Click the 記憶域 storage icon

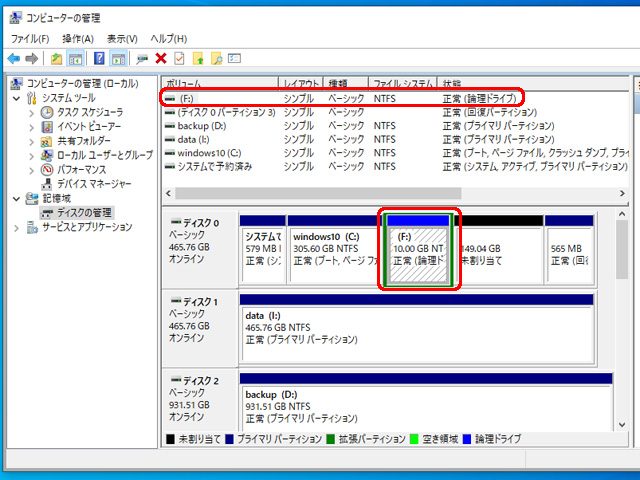click(32, 198)
